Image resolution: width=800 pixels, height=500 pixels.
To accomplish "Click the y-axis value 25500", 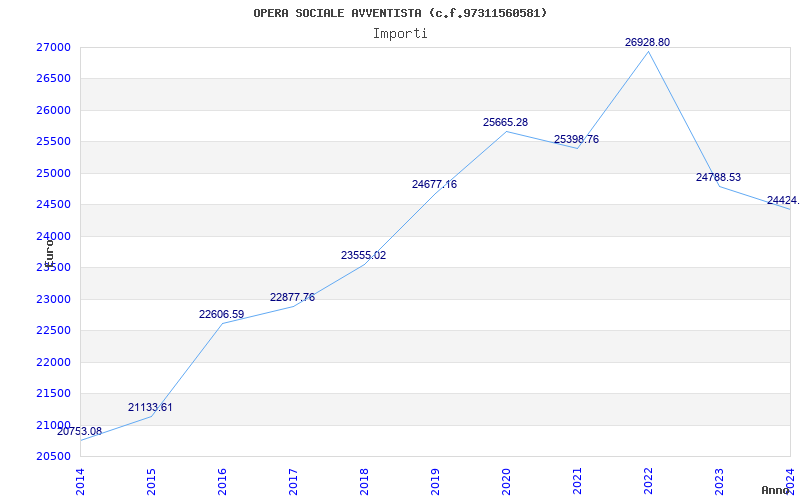I will tap(53, 142).
